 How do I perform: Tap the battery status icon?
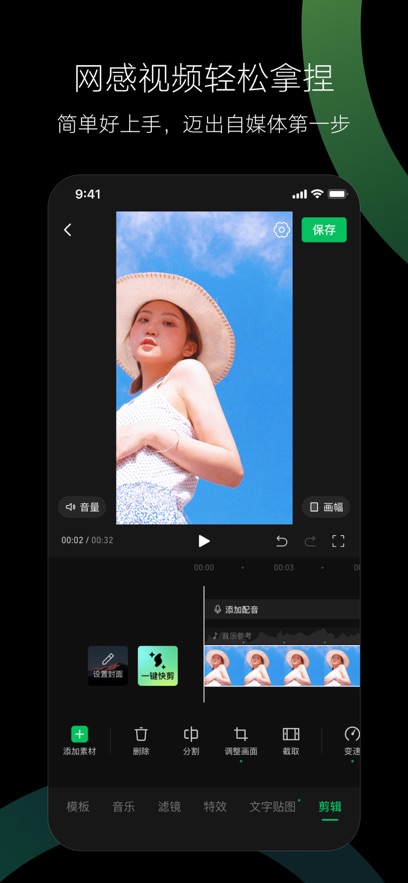pyautogui.click(x=338, y=194)
